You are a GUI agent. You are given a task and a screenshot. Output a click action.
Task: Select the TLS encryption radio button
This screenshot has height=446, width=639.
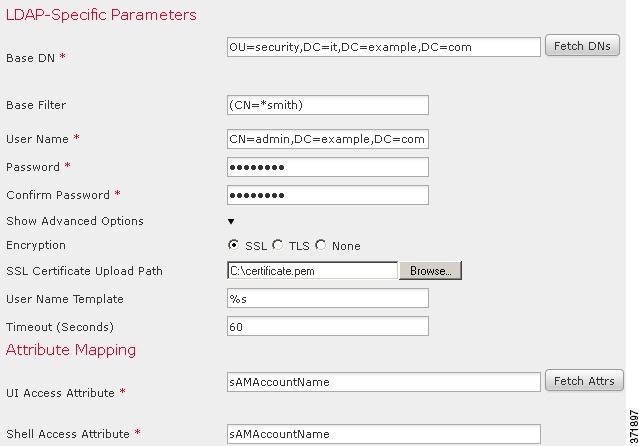(x=278, y=245)
